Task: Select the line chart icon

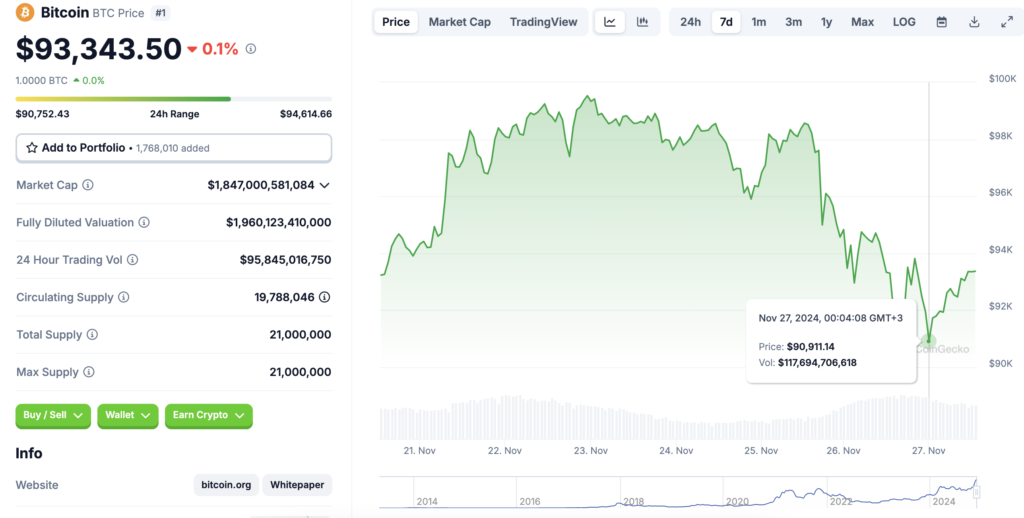Action: click(610, 22)
